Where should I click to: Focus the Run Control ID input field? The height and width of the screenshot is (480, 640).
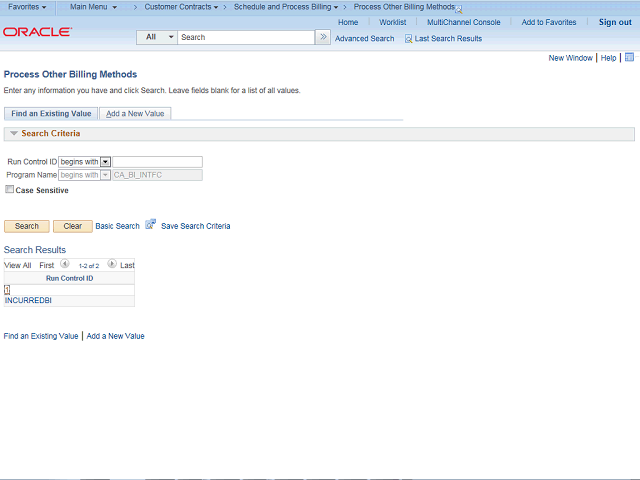(x=158, y=162)
